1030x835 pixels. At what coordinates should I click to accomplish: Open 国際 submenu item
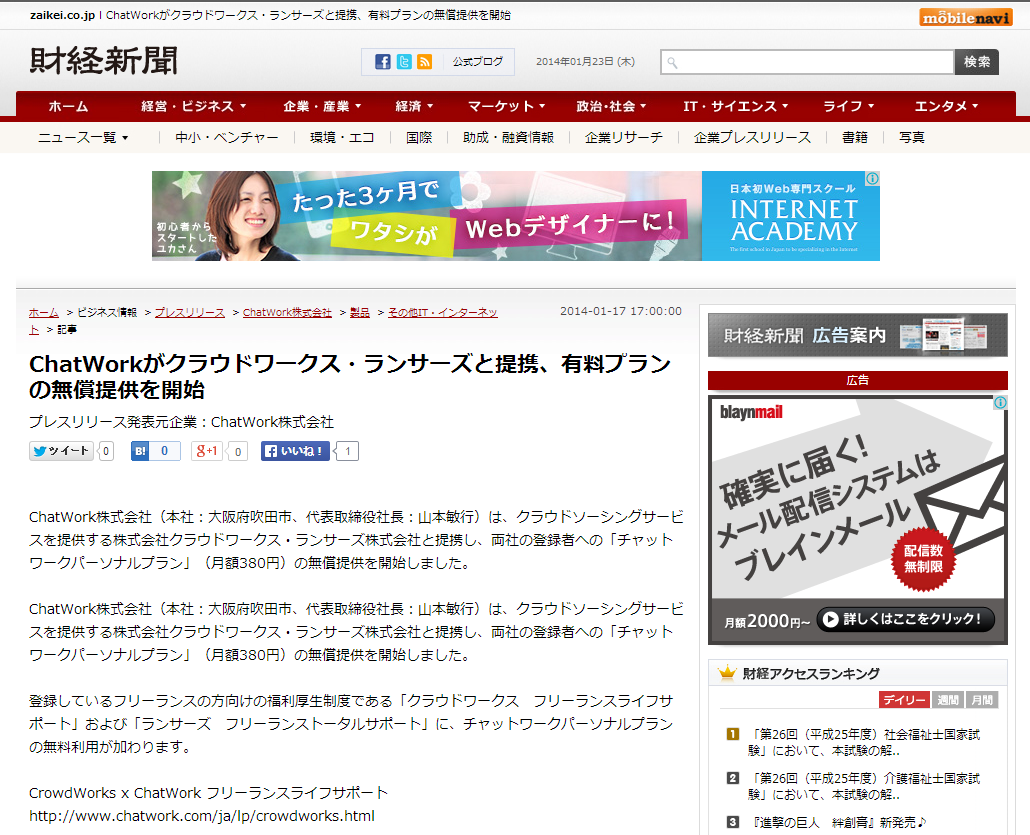pos(419,137)
